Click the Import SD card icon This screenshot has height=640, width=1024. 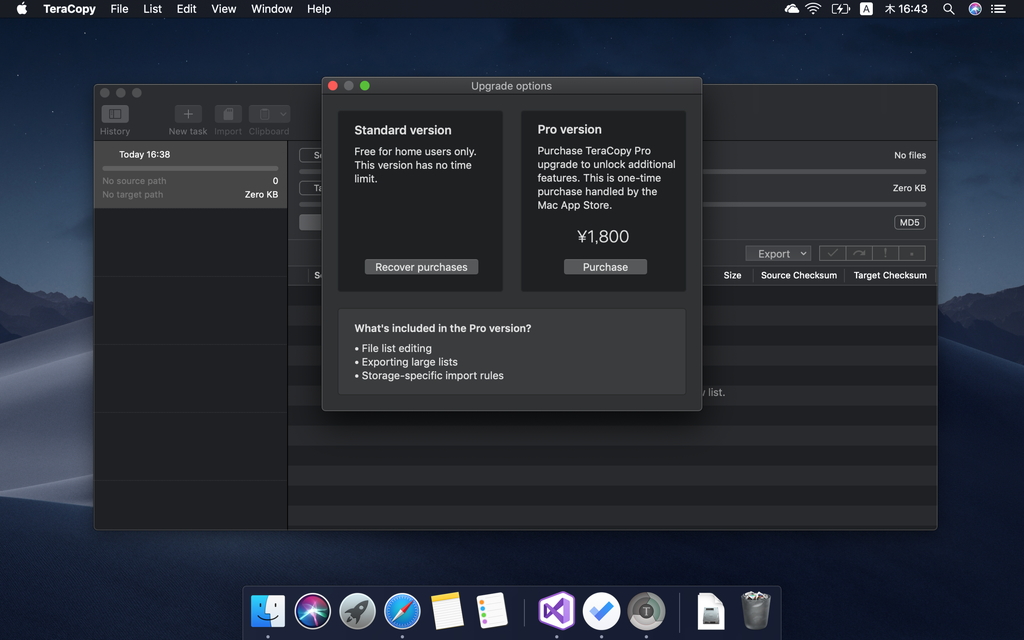point(228,114)
